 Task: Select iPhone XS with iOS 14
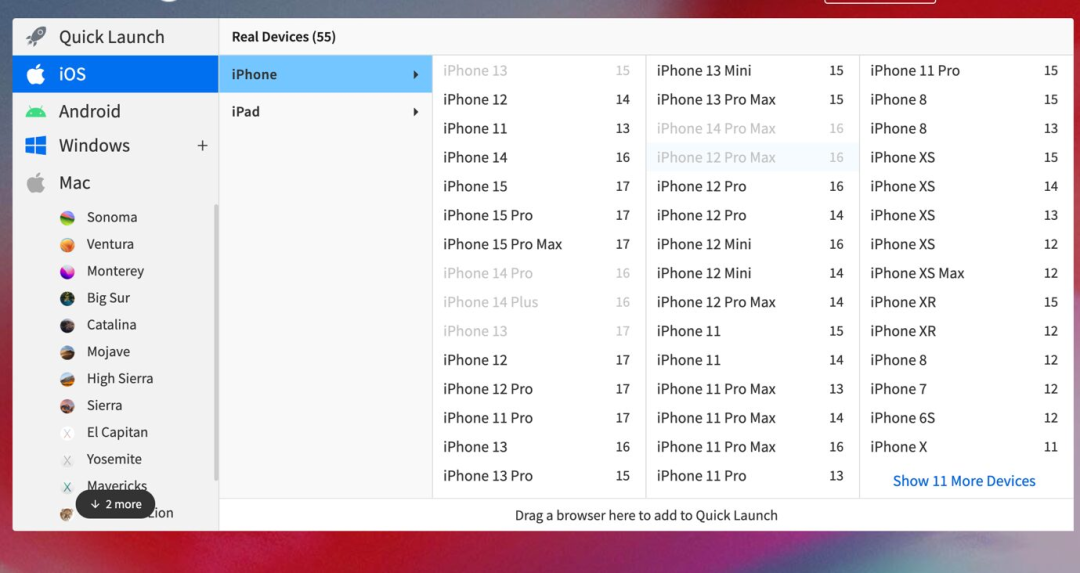point(965,186)
